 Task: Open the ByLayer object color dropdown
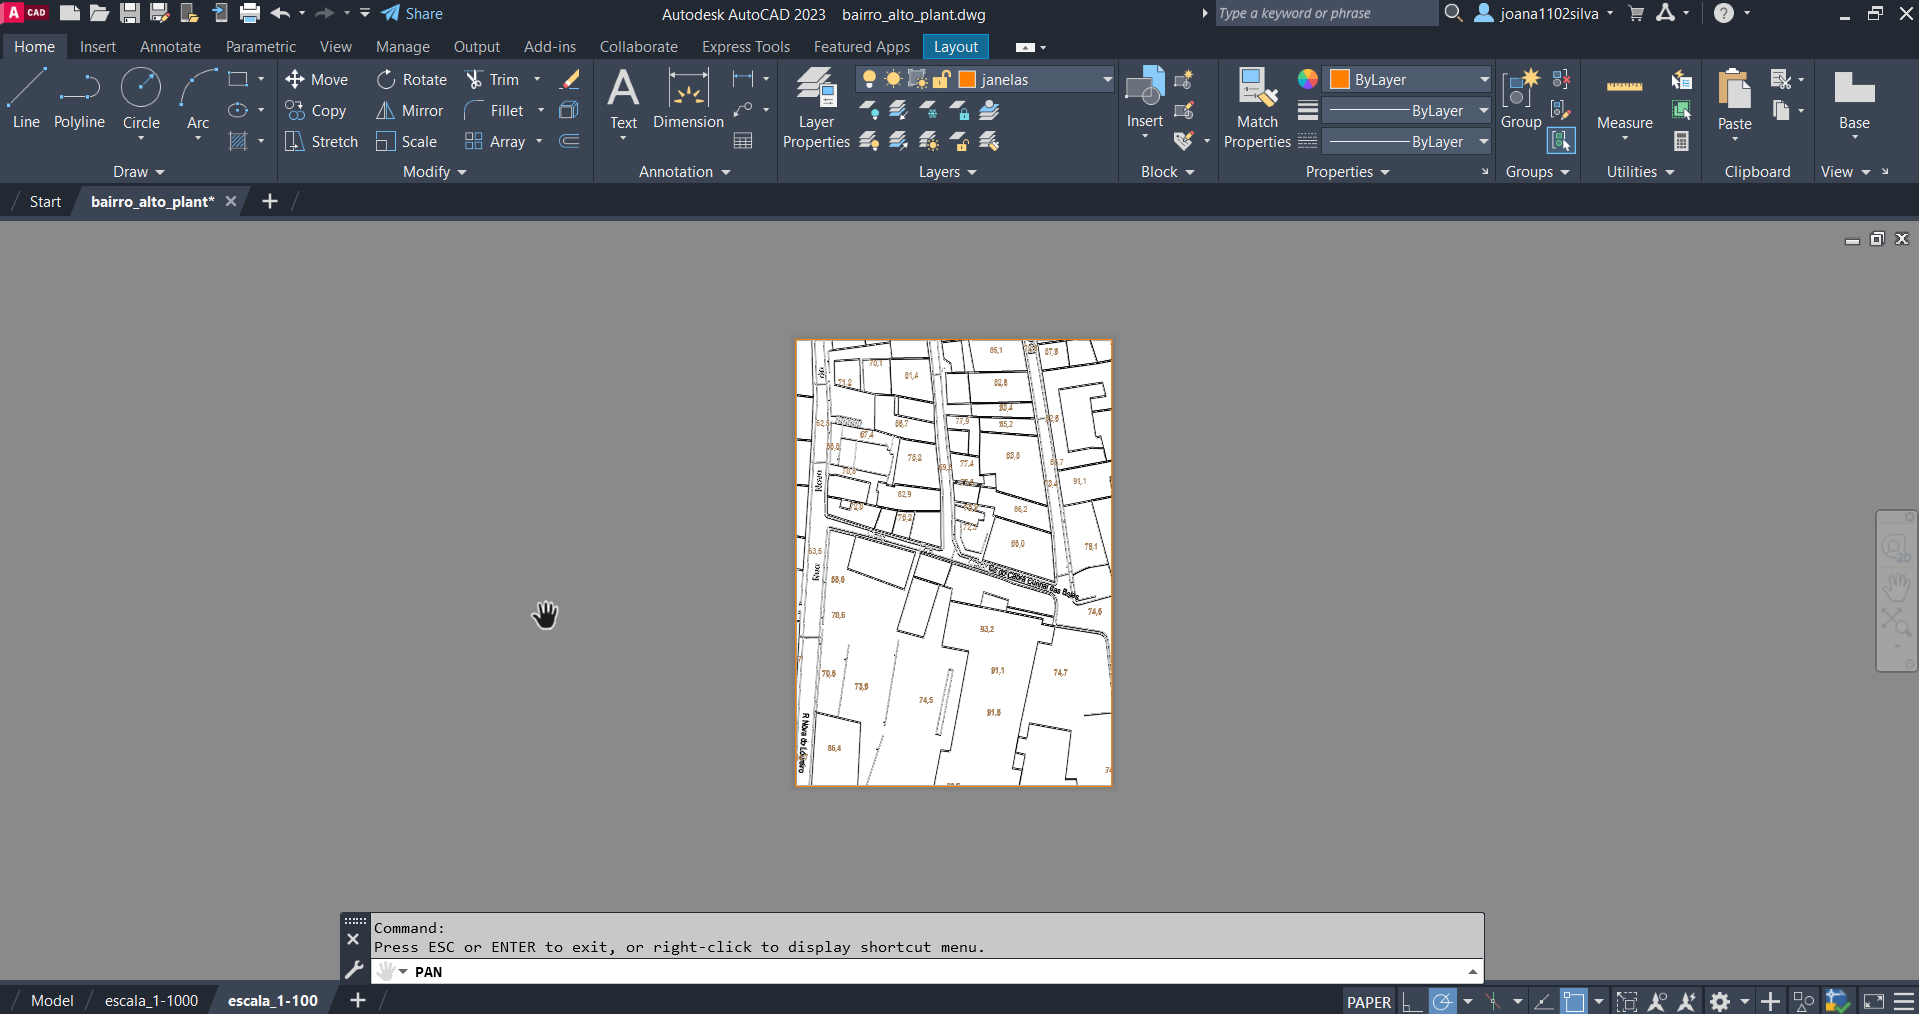[x=1484, y=80]
